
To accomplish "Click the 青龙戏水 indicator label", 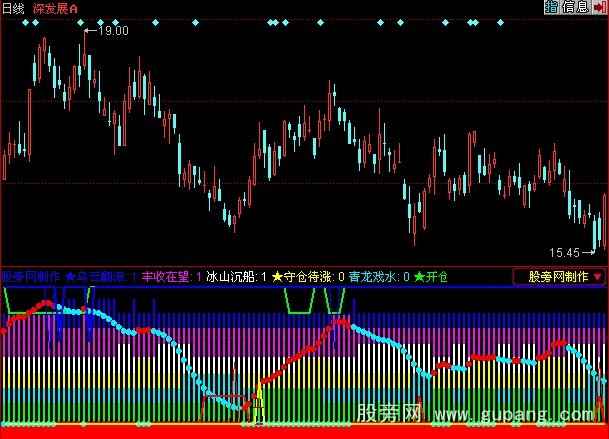I will pyautogui.click(x=376, y=277).
